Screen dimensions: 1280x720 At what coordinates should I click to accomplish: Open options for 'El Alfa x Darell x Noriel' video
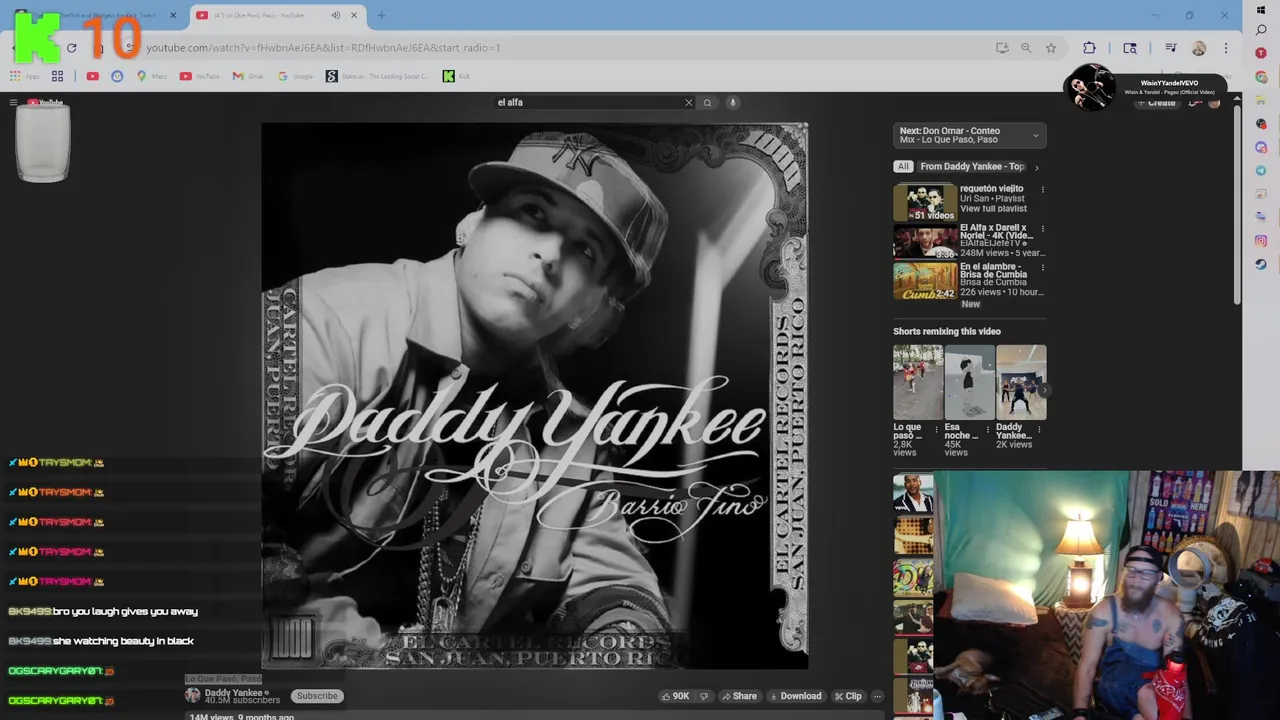(x=1042, y=228)
